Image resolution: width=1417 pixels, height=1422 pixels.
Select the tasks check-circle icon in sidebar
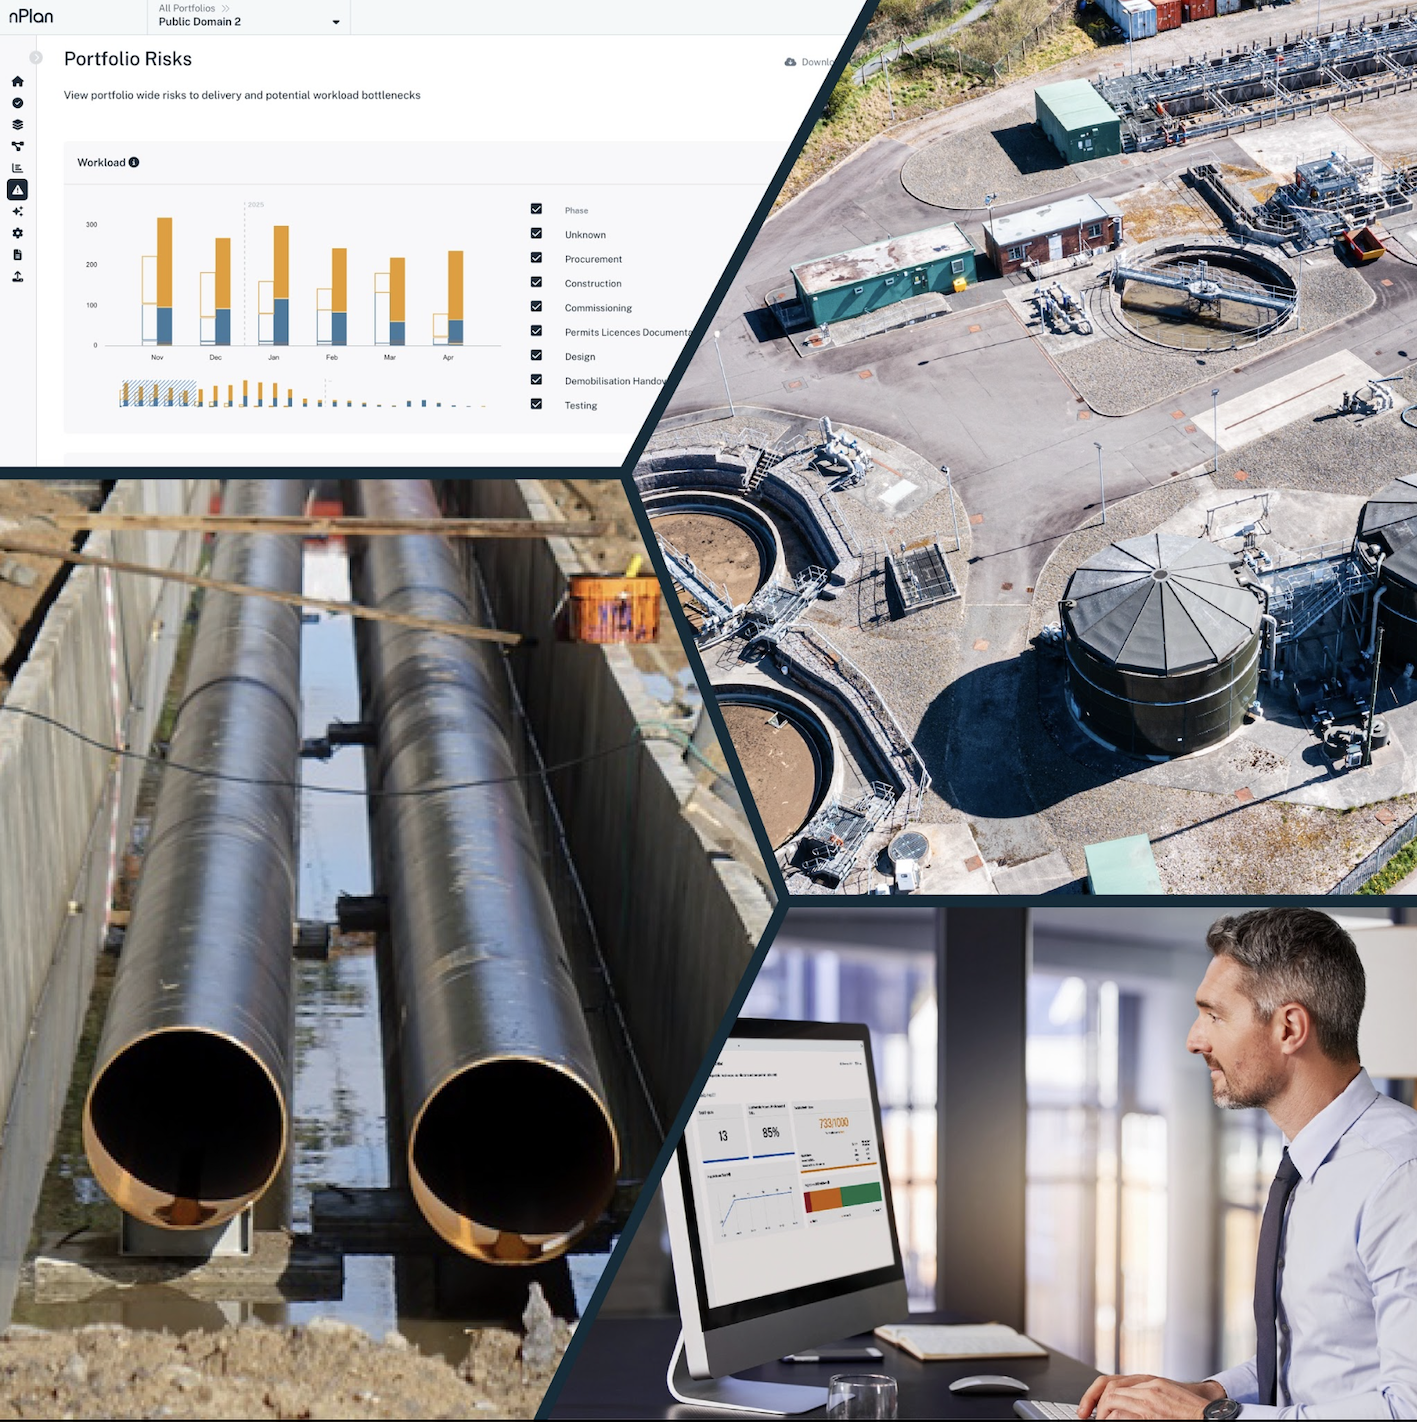(17, 103)
